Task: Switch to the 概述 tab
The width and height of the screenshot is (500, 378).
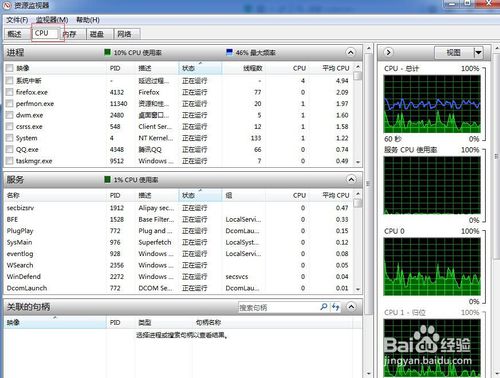Action: [x=14, y=34]
